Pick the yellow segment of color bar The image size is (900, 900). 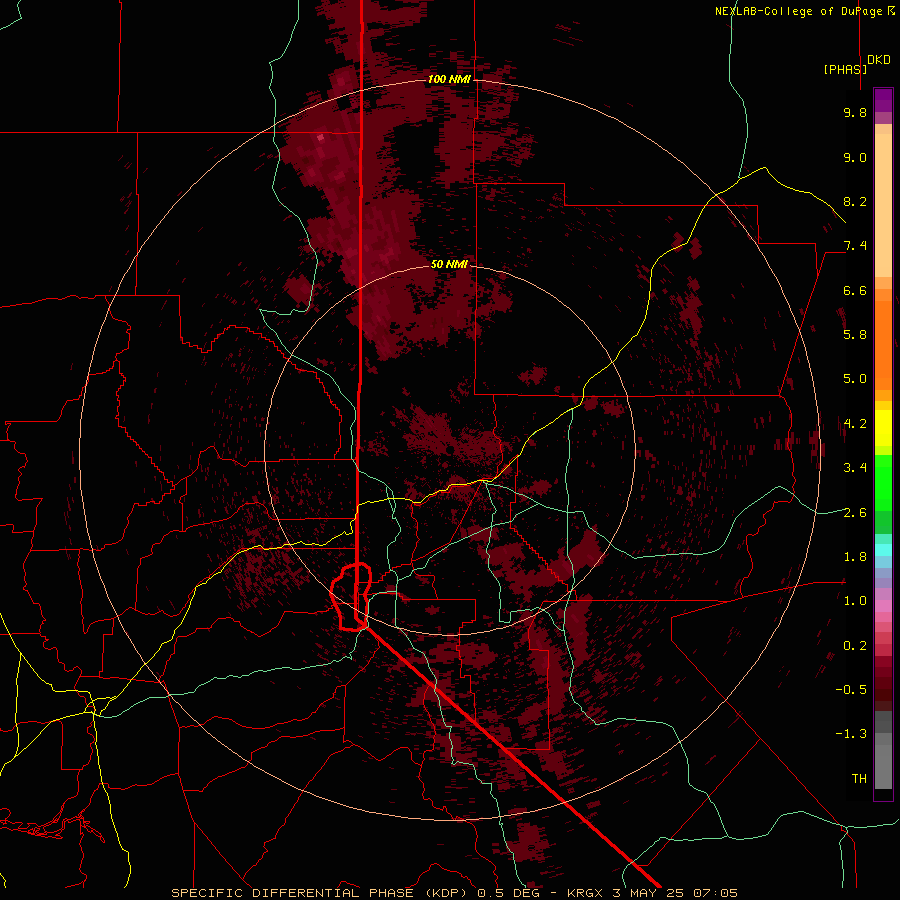pyautogui.click(x=883, y=428)
